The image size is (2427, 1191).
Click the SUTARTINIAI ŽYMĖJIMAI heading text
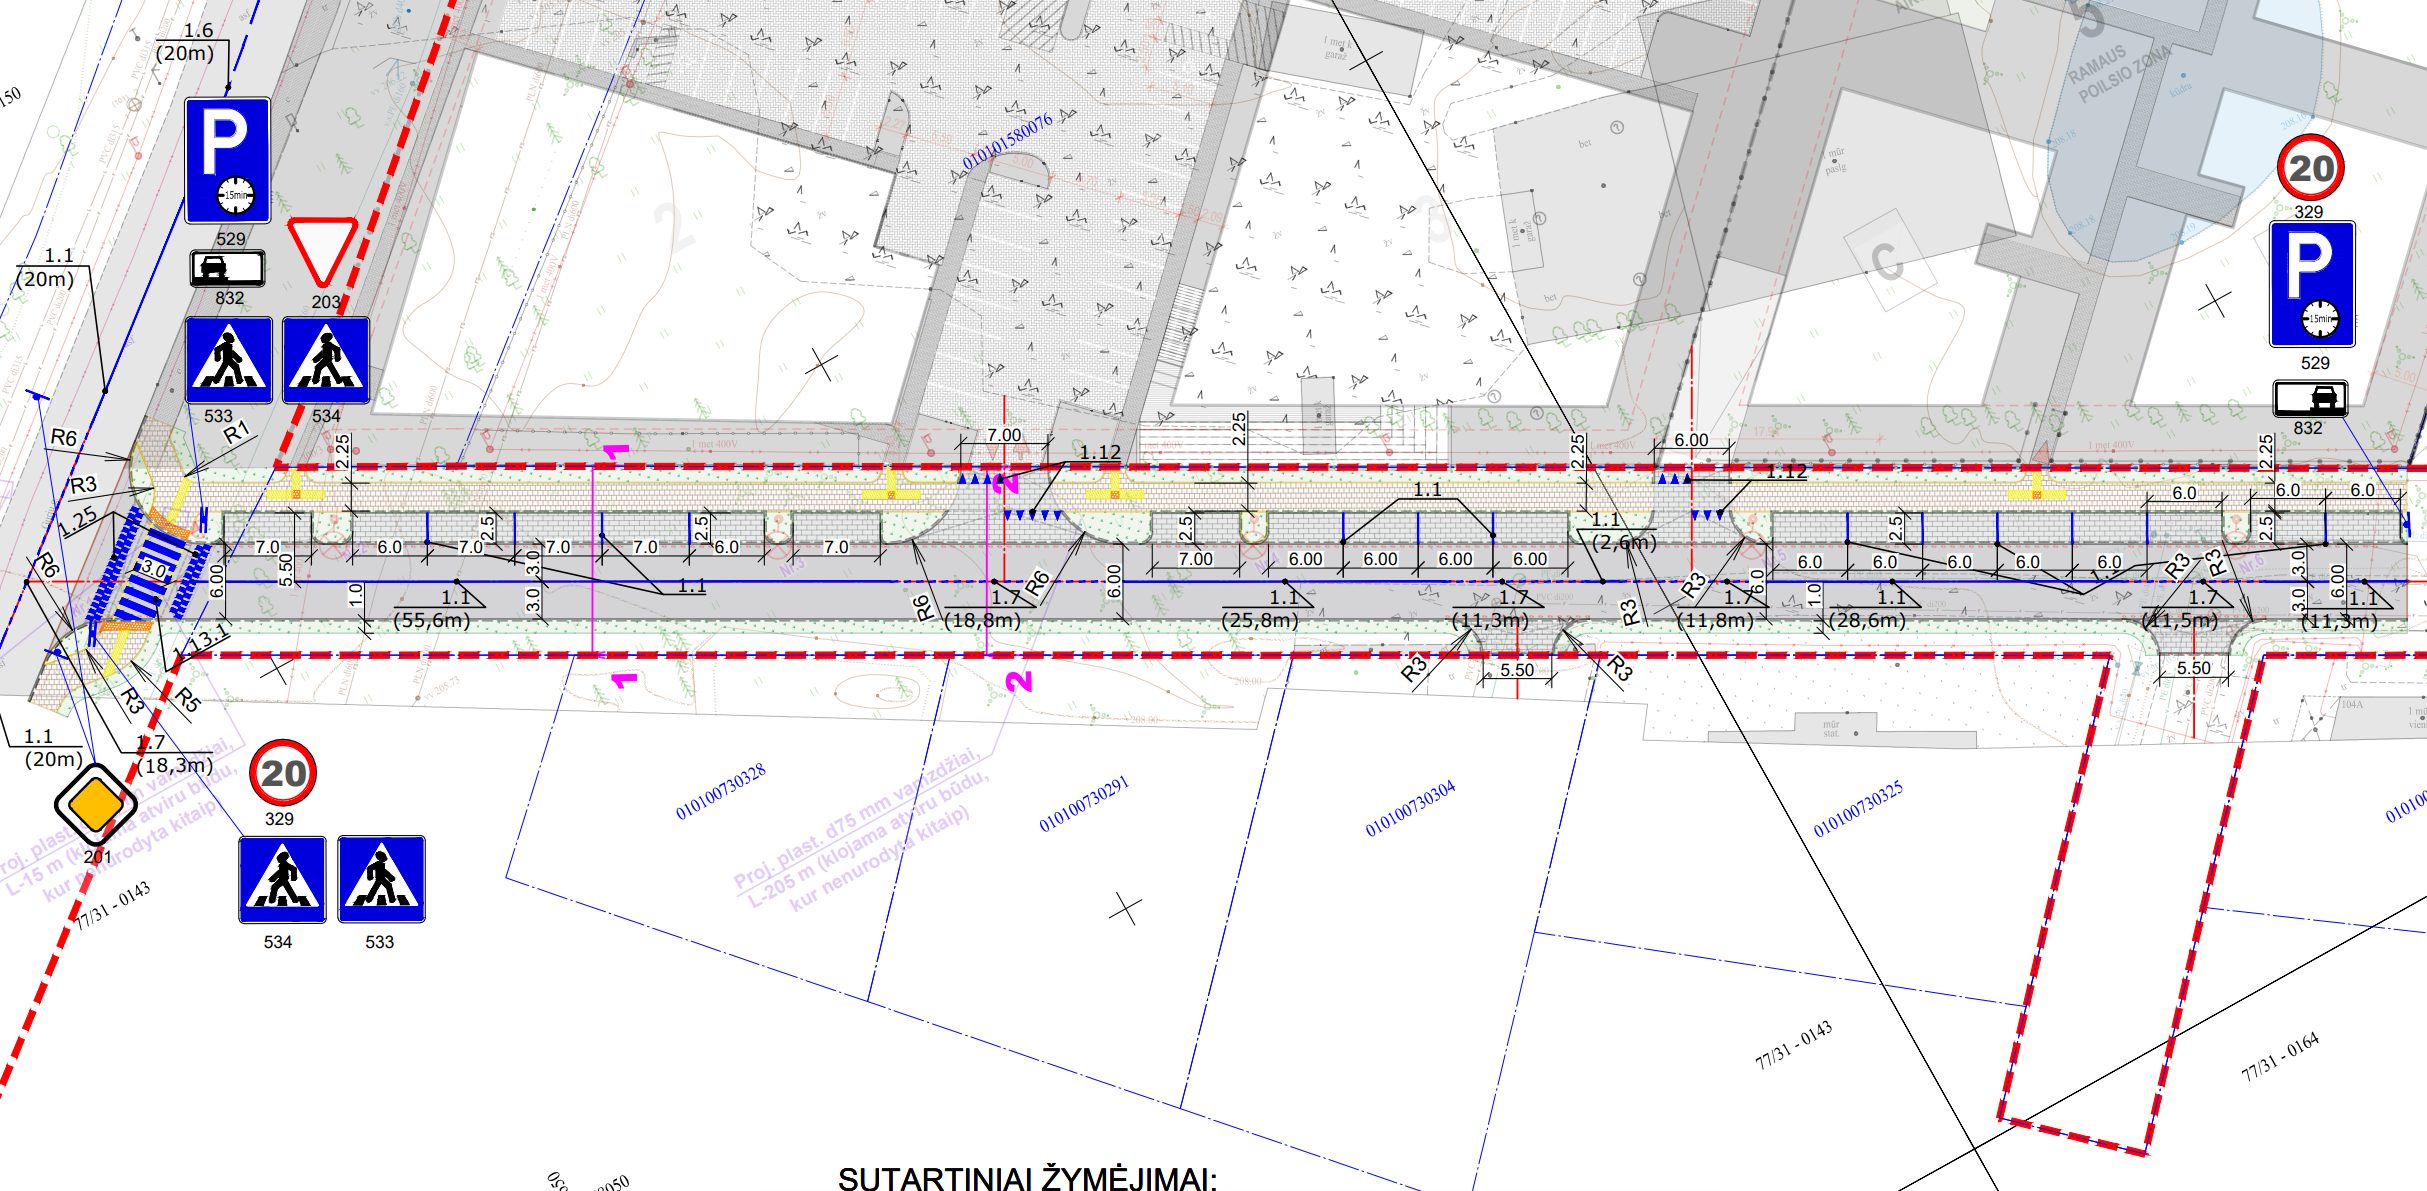[x=1027, y=1178]
